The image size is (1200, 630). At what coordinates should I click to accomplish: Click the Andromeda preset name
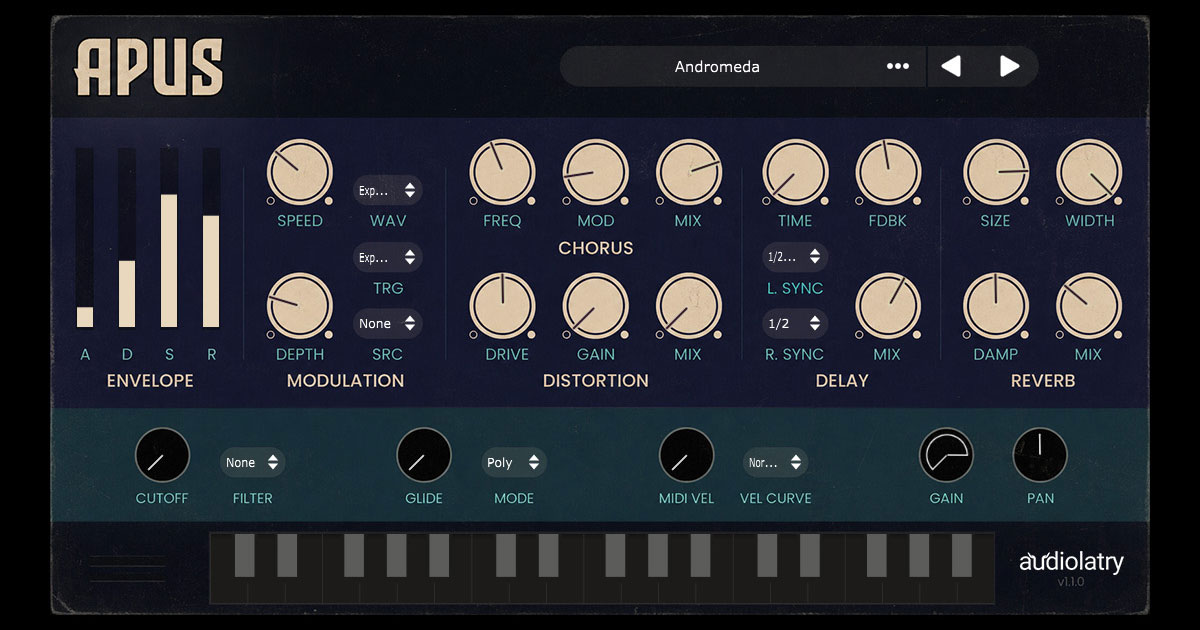pos(717,67)
